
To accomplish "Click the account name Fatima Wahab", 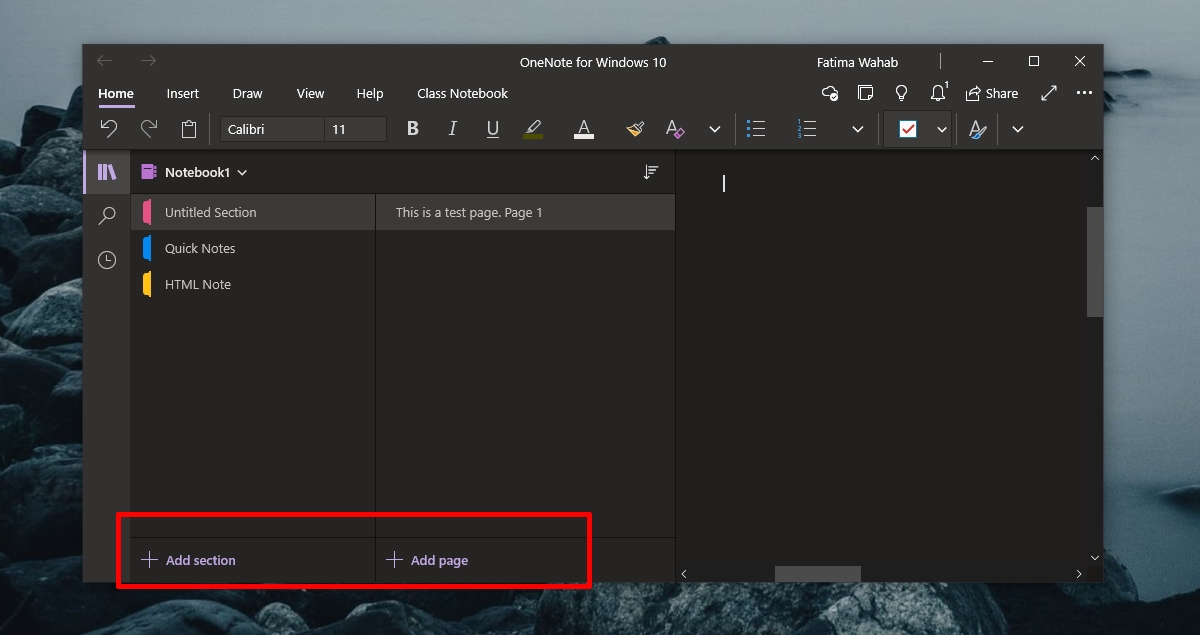I will (857, 62).
